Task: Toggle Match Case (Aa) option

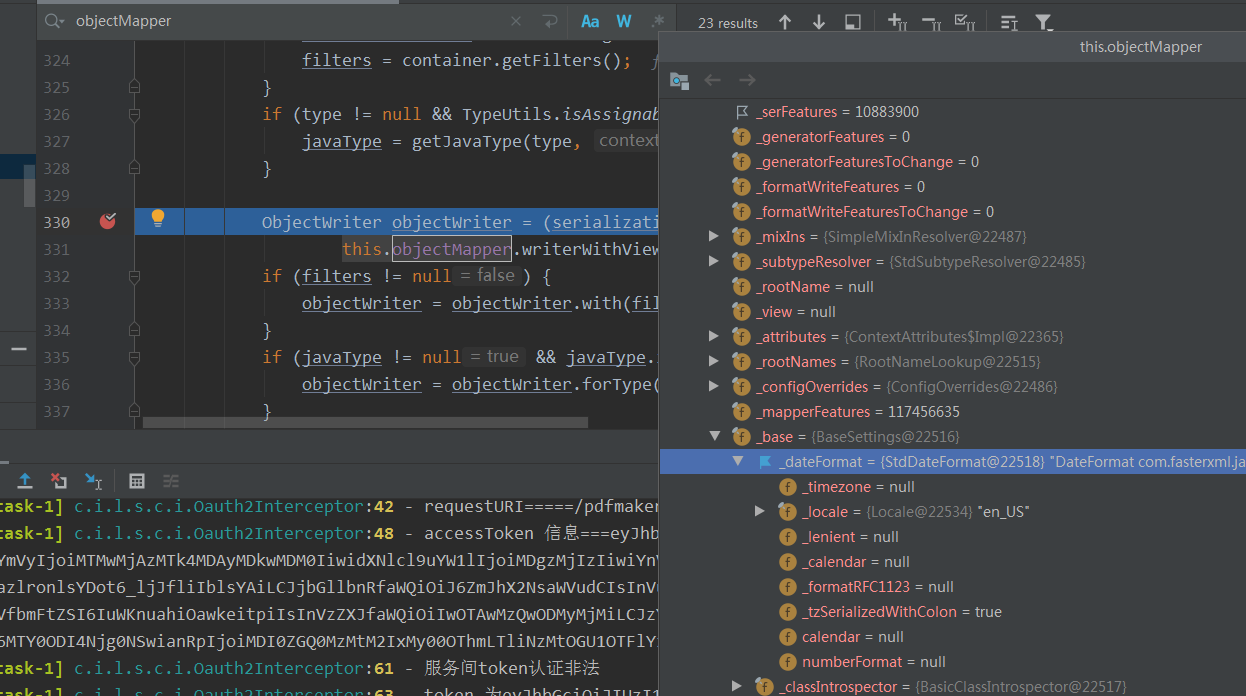Action: coord(590,21)
